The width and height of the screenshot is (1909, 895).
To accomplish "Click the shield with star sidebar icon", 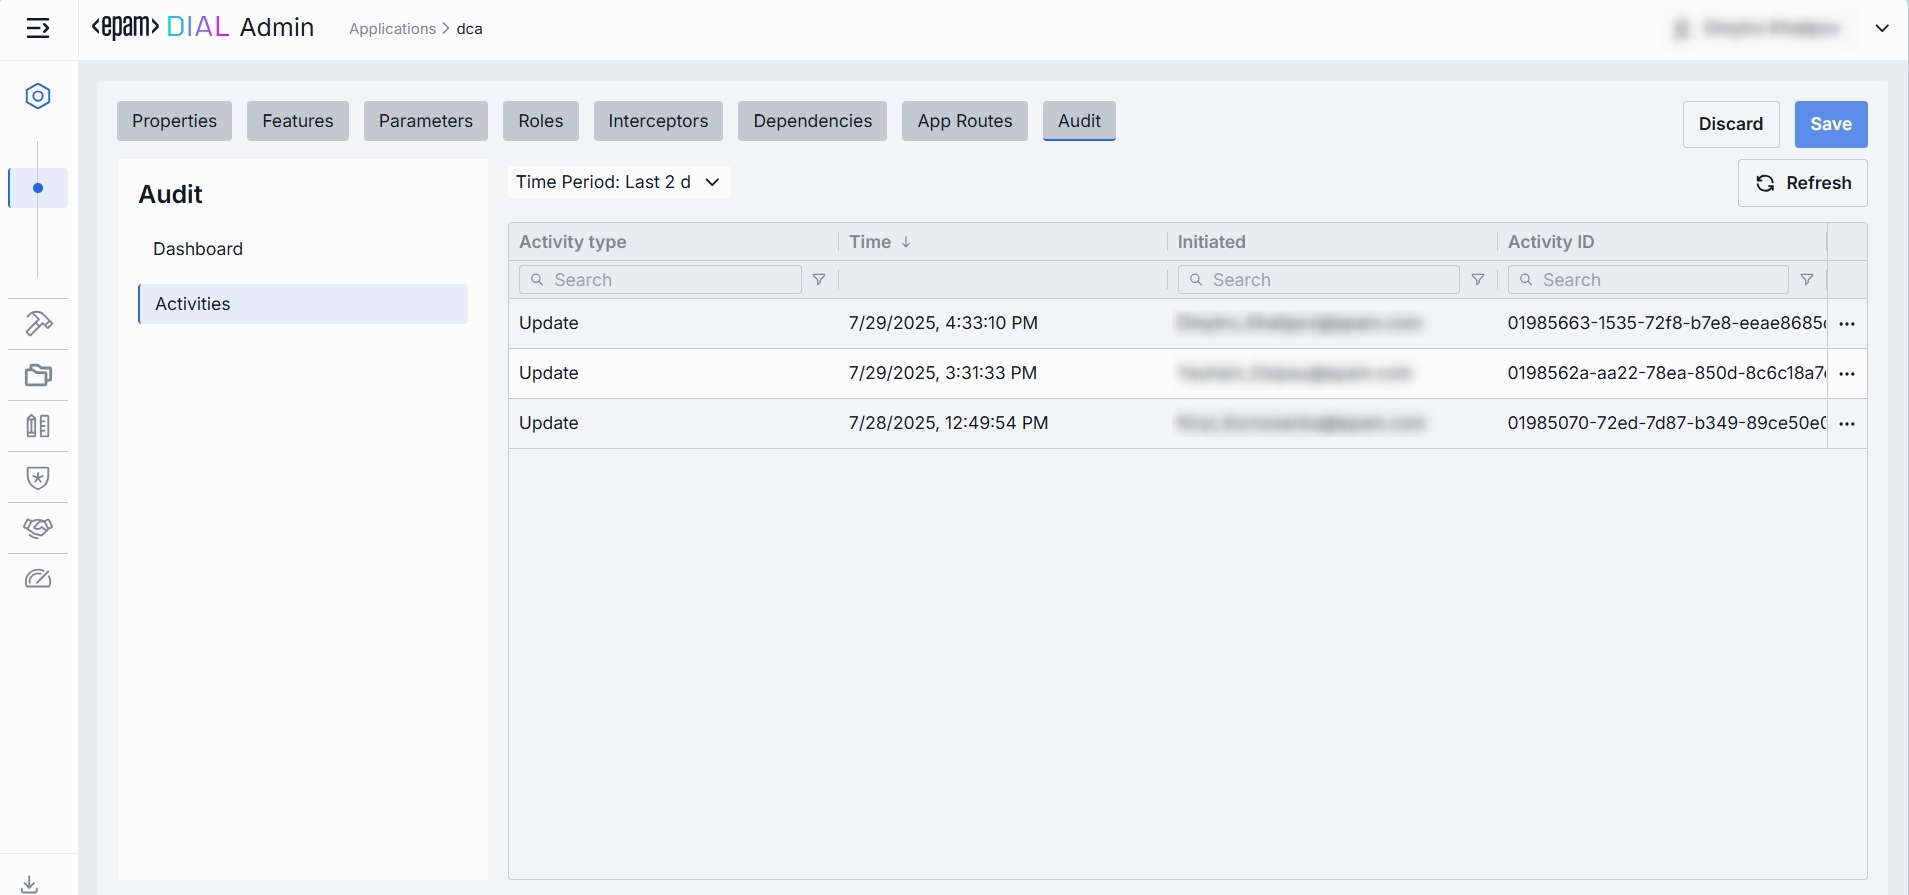I will tap(38, 478).
